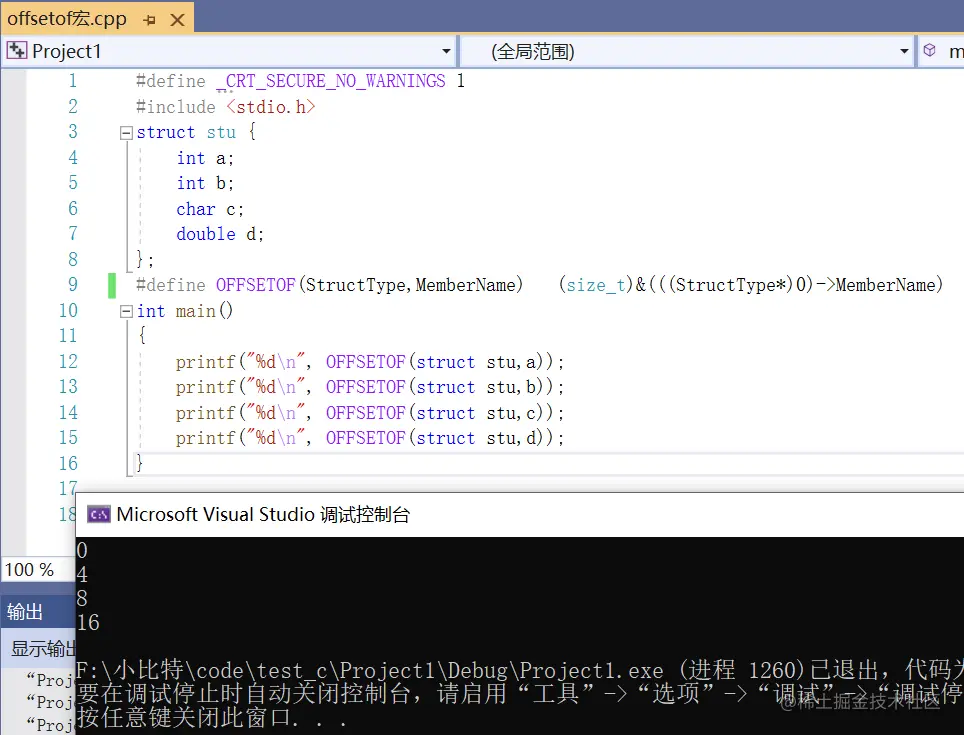Click 'int a;' on line 4
The image size is (964, 735).
click(205, 158)
